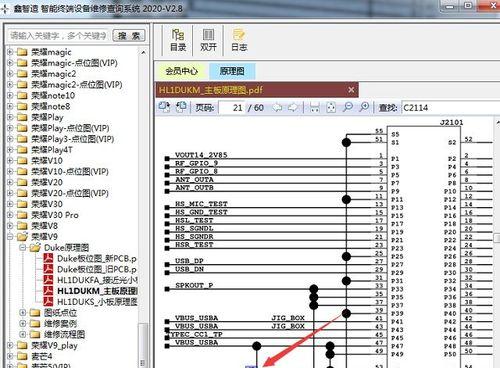This screenshot has height=368, width=500.
Task: Click the 荣耀note10 folder icon
Action: click(x=22, y=96)
